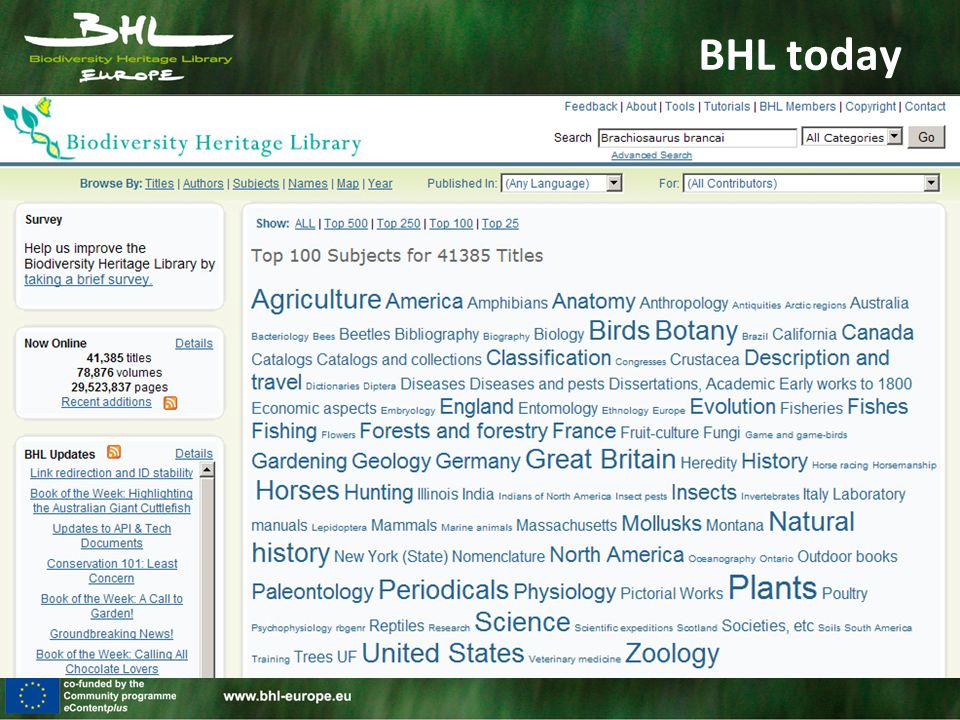The height and width of the screenshot is (720, 960).
Task: Open 'Link redirection and ID stability' update
Action: pos(111,473)
